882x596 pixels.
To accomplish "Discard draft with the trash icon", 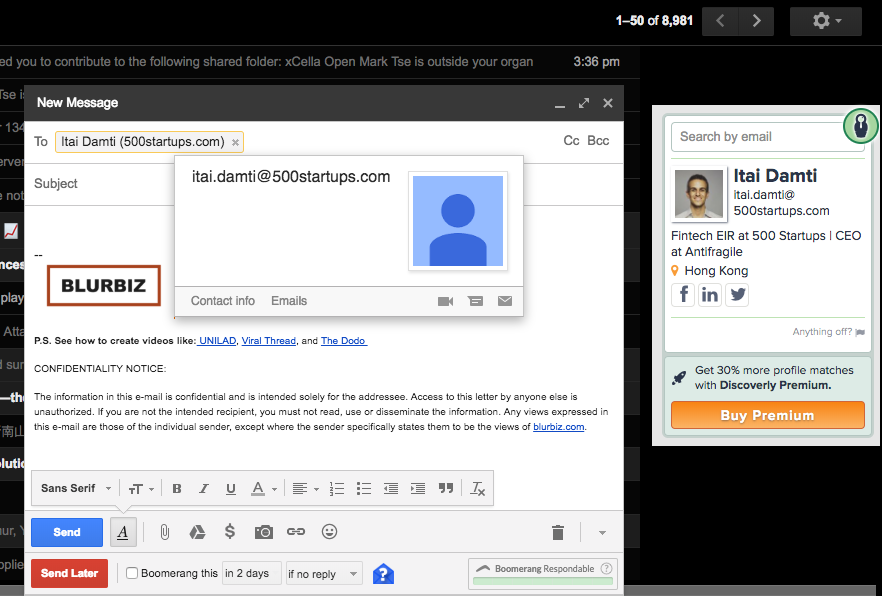I will tap(558, 532).
